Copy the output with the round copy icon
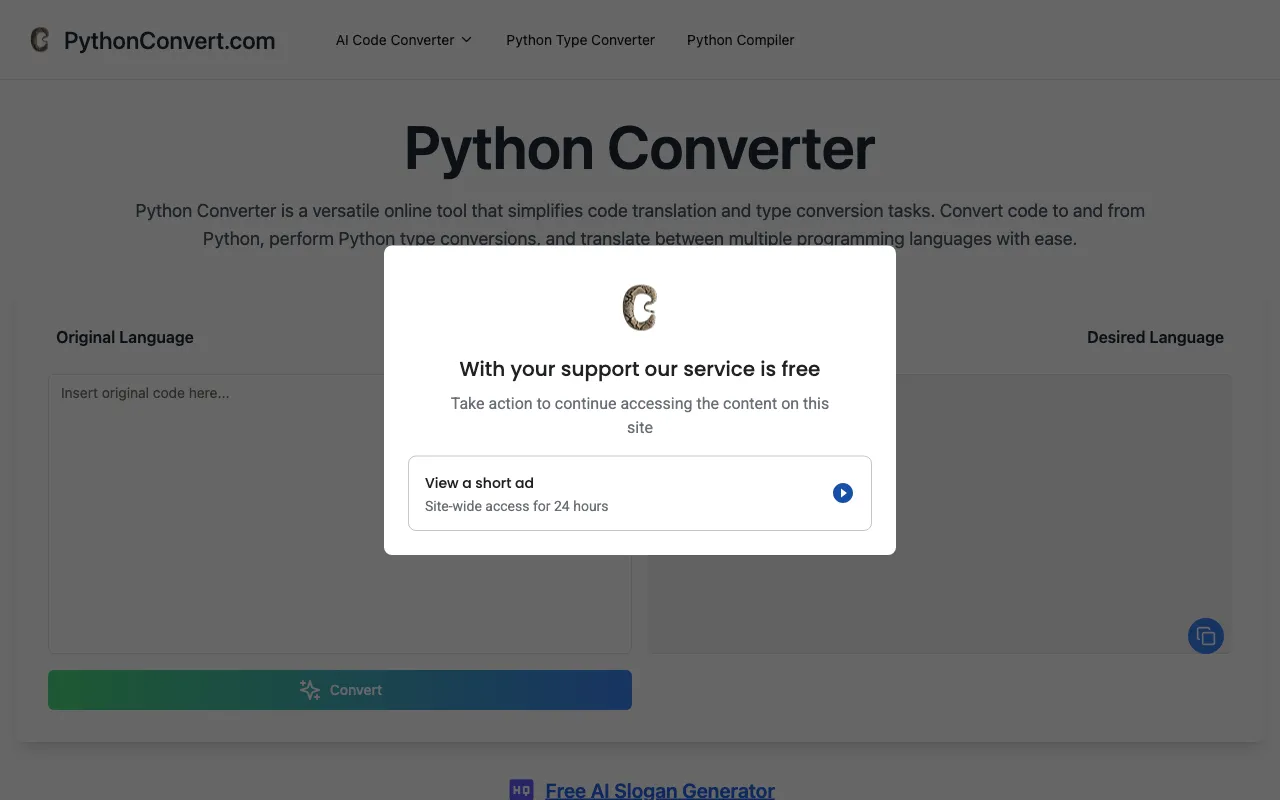 pyautogui.click(x=1206, y=636)
